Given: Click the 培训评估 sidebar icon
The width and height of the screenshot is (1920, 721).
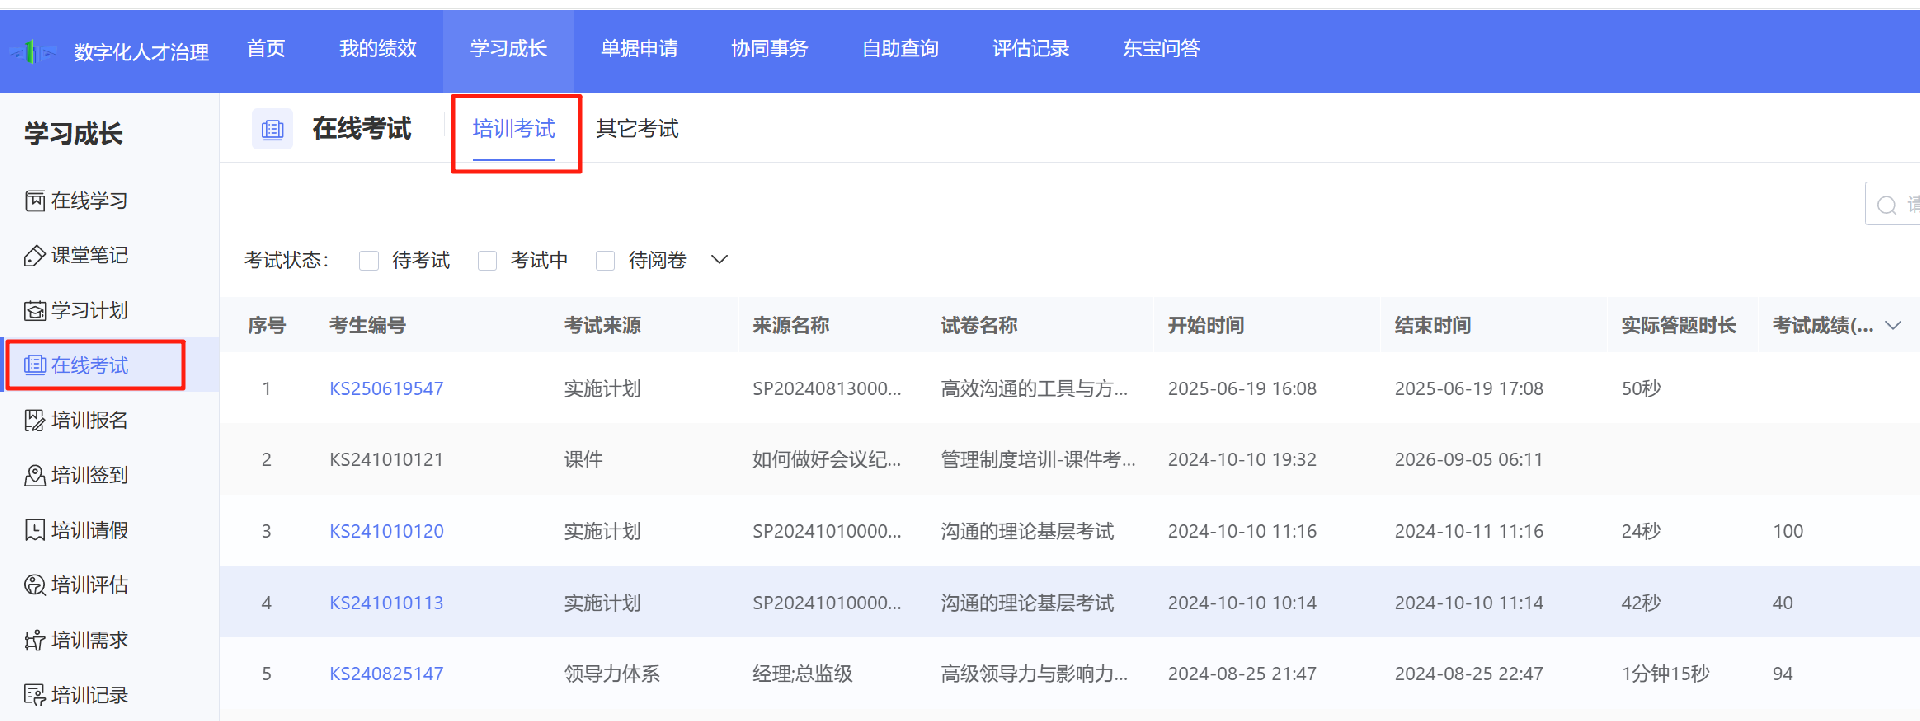Looking at the screenshot, I should tap(35, 585).
